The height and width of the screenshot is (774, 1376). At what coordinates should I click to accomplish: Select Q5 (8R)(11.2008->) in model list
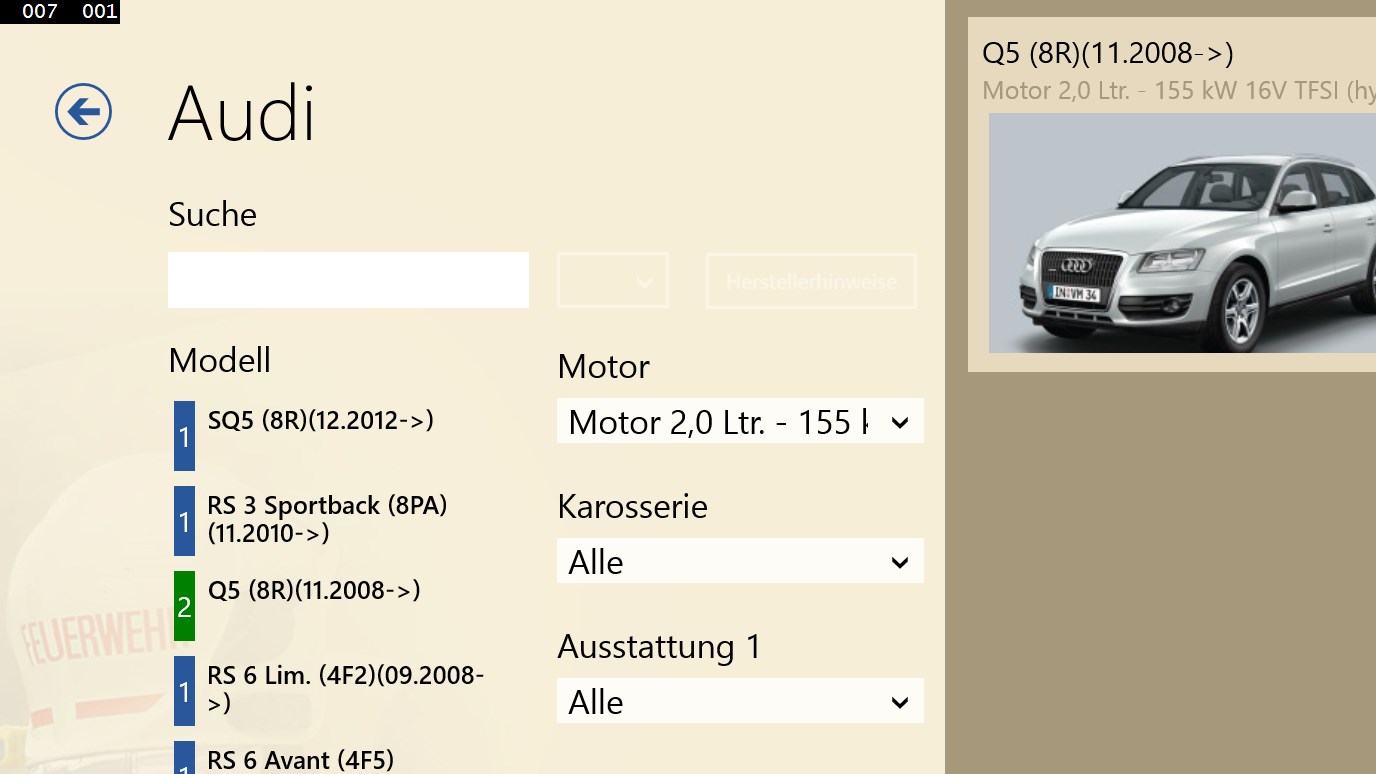[314, 591]
